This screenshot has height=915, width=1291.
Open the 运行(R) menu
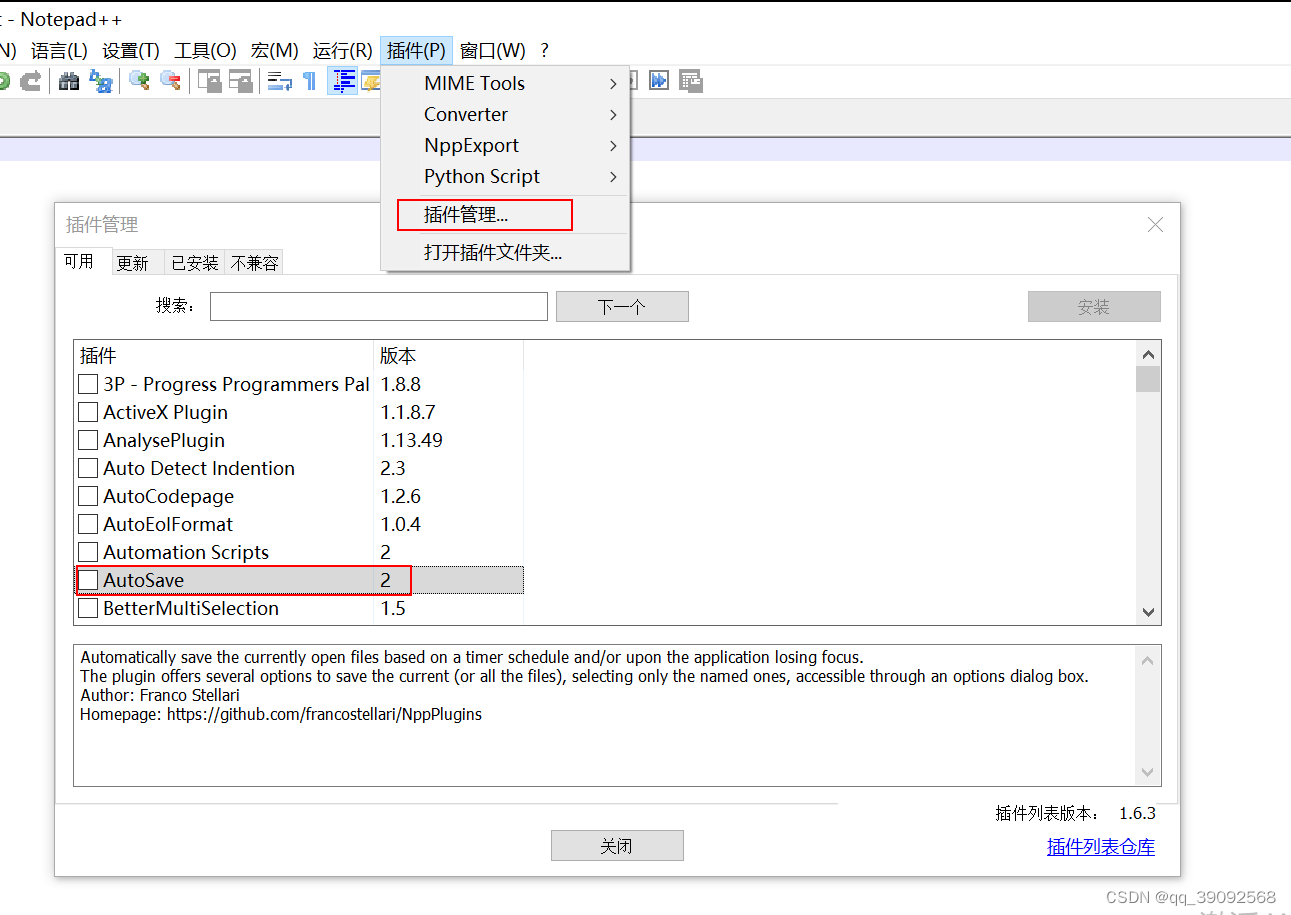[343, 50]
